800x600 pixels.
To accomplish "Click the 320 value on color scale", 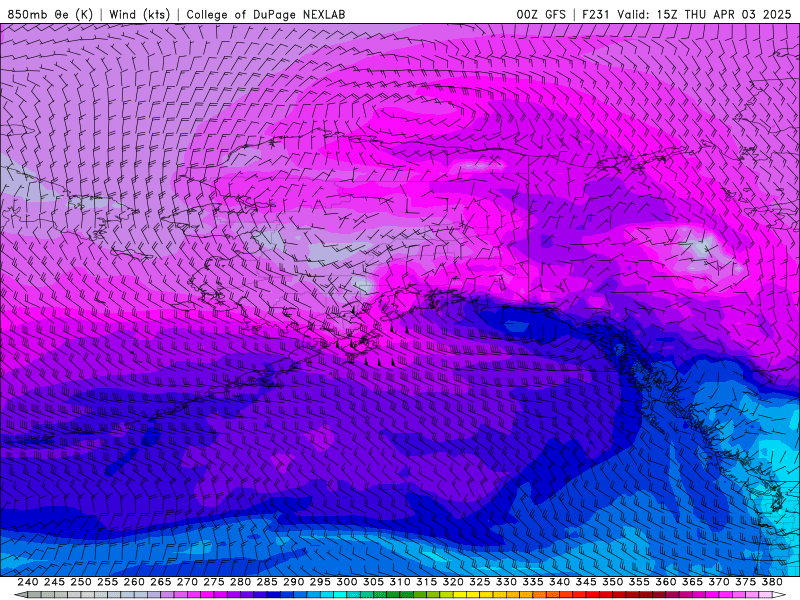I will coord(453,582).
